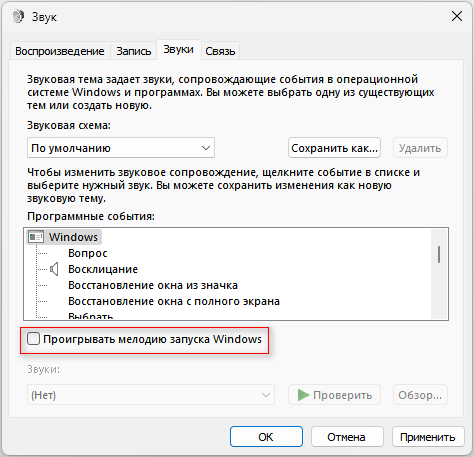Screen dimensions: 474x457
Task: Click the Windows program events group icon
Action: click(36, 237)
